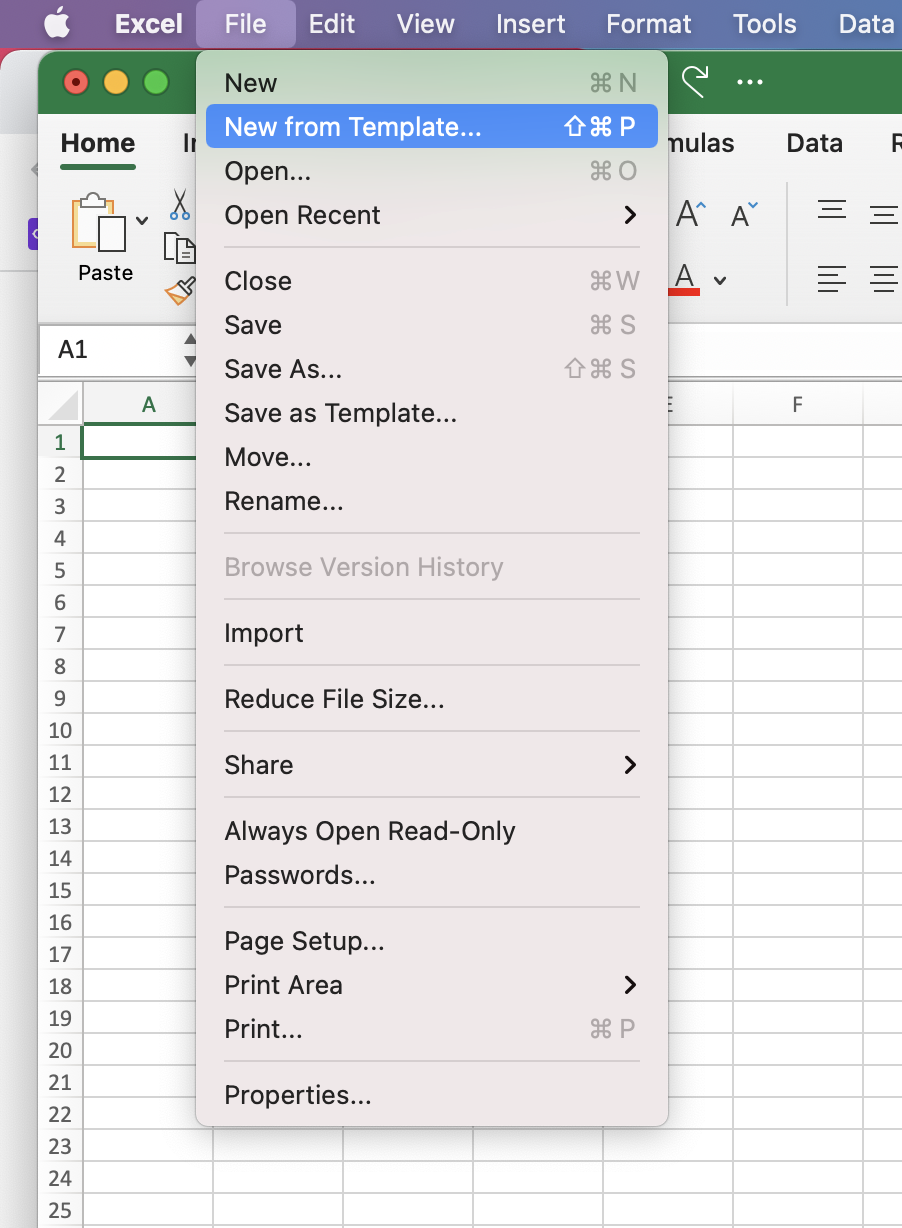The image size is (902, 1228).
Task: Open the Edit menu in menu bar
Action: coord(332,23)
